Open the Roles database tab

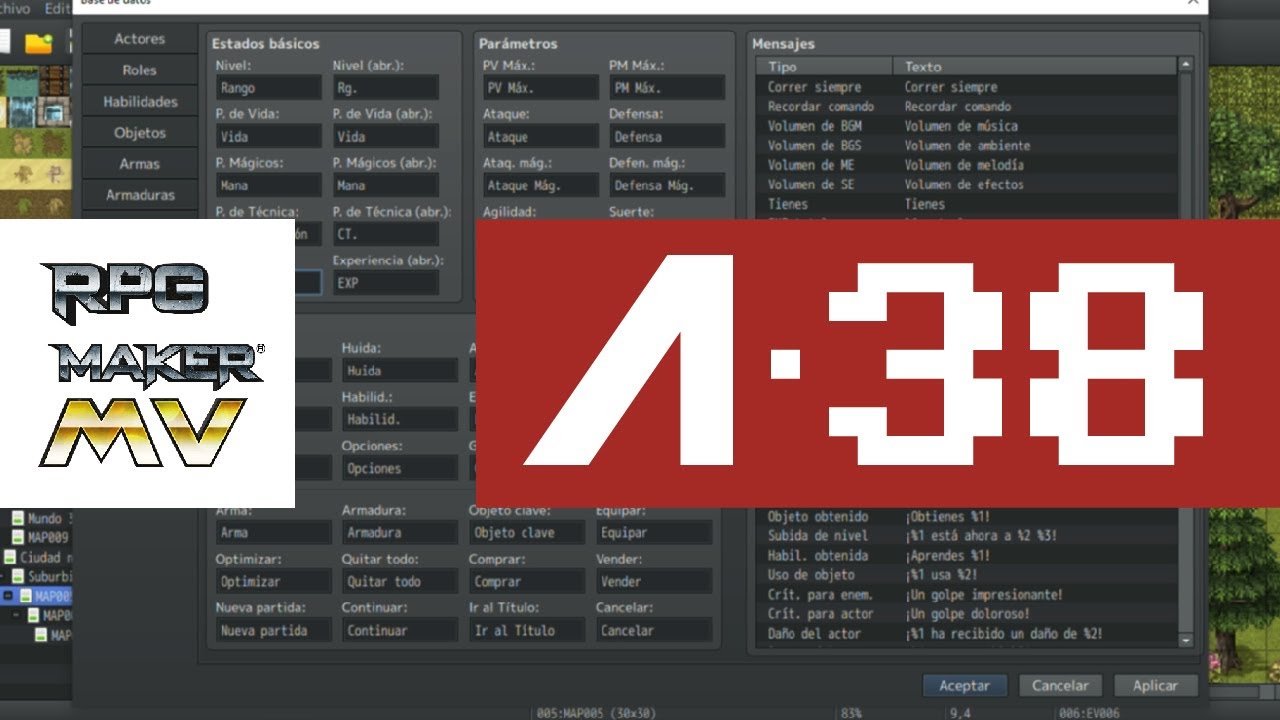[139, 70]
